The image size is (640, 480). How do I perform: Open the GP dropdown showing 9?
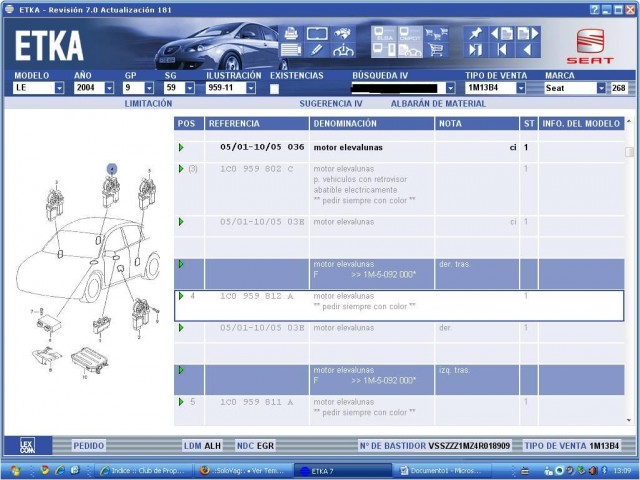(149, 88)
